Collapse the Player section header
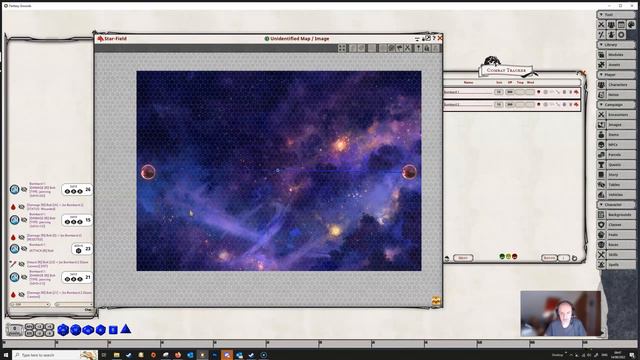 [616, 75]
